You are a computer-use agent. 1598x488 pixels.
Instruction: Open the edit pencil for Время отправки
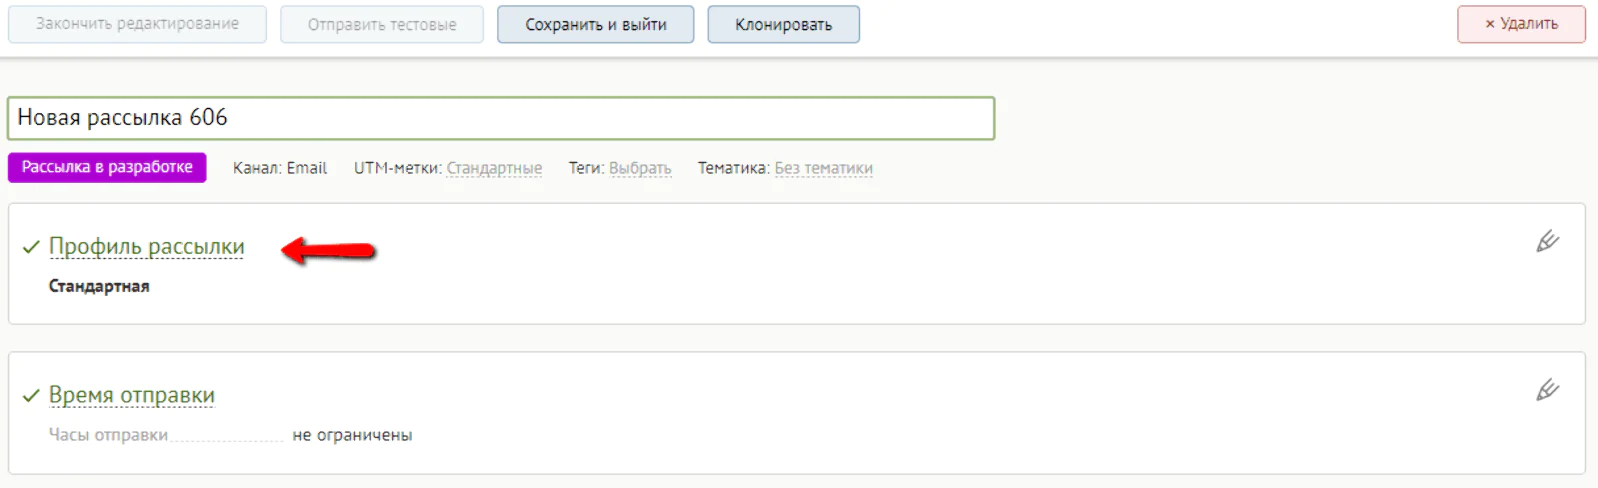pos(1547,390)
